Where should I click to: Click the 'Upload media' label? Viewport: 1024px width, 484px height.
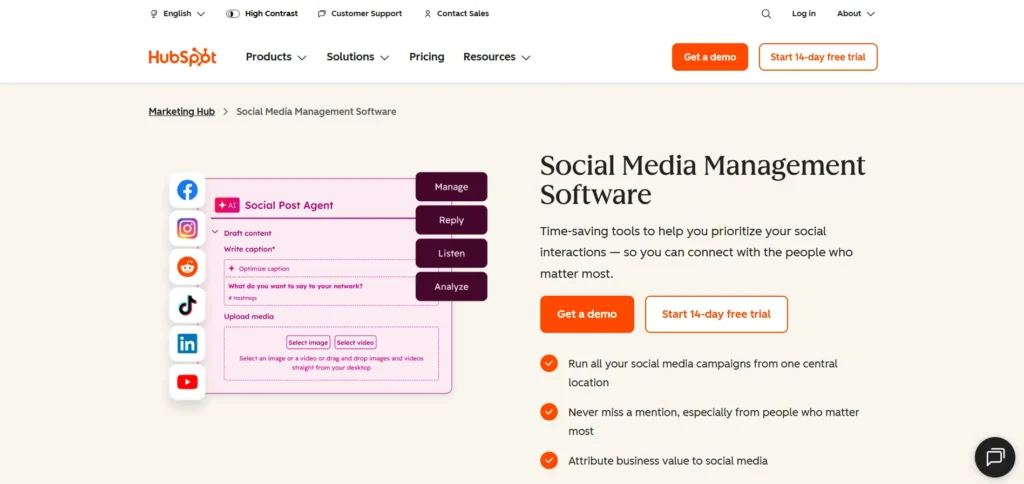(249, 316)
